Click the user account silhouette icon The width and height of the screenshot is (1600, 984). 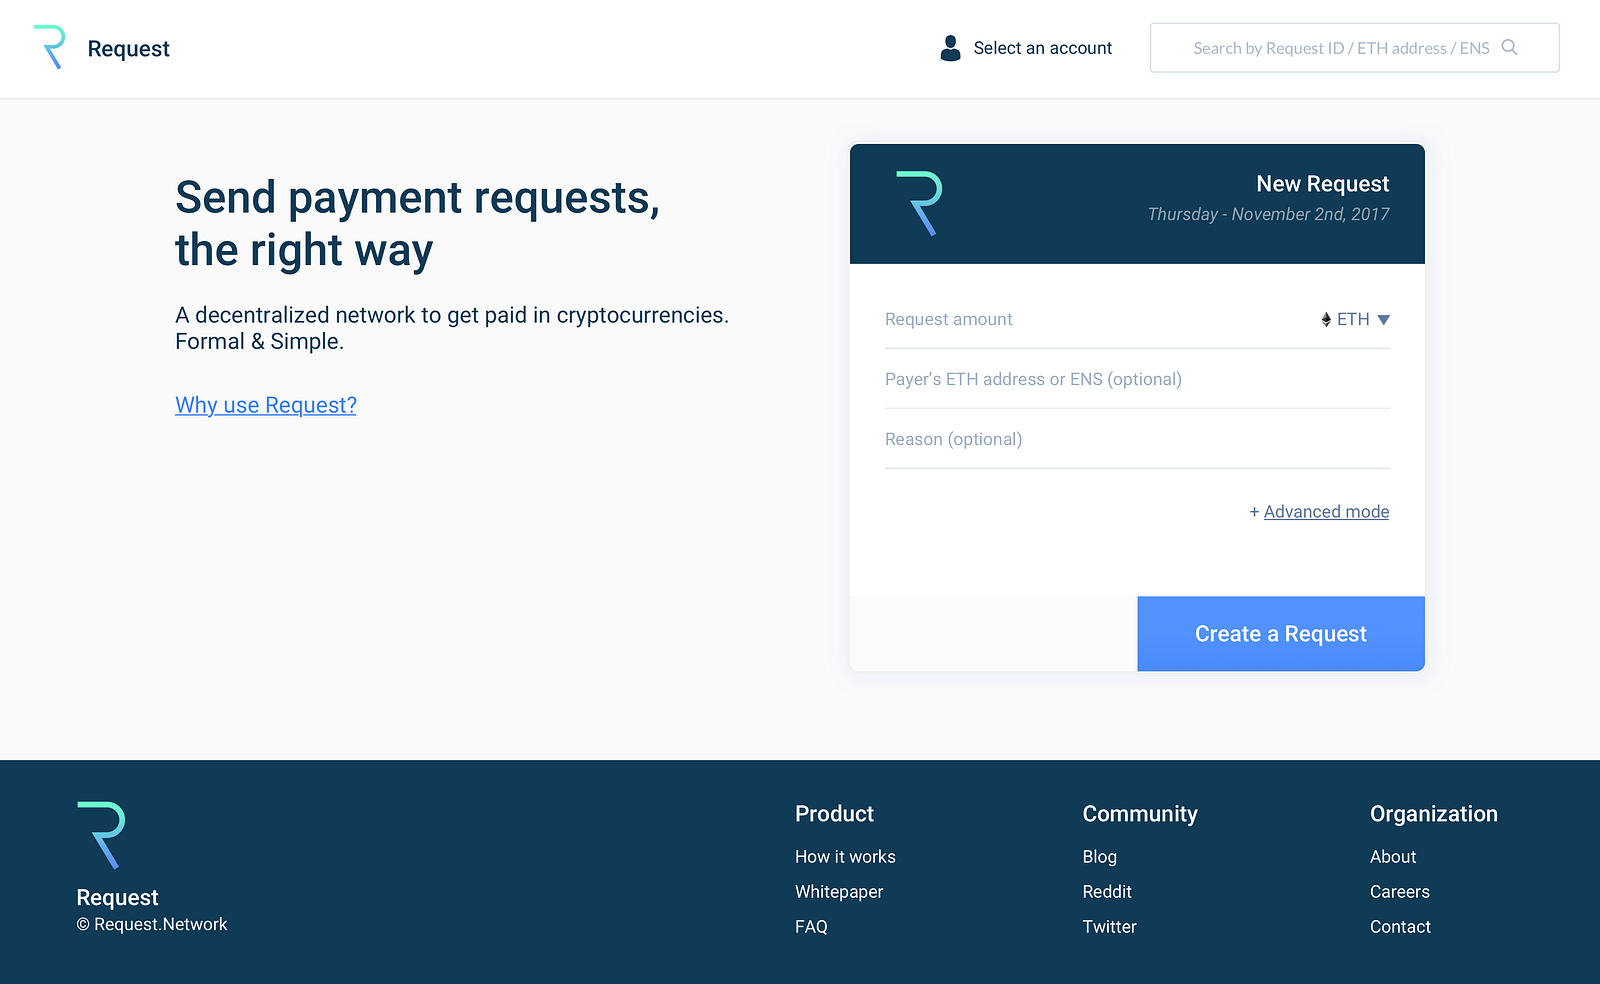[950, 48]
